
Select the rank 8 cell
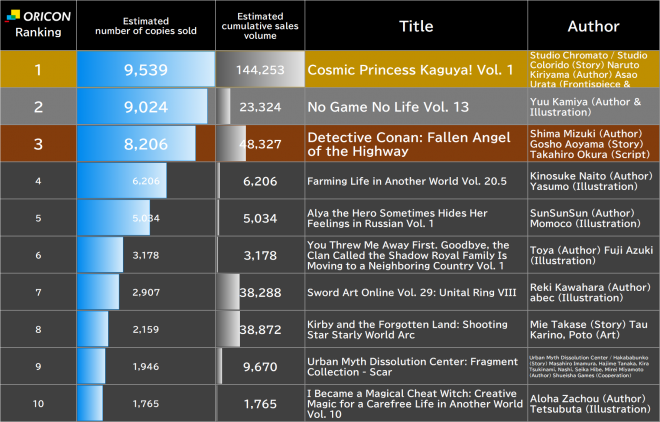[x=38, y=329]
